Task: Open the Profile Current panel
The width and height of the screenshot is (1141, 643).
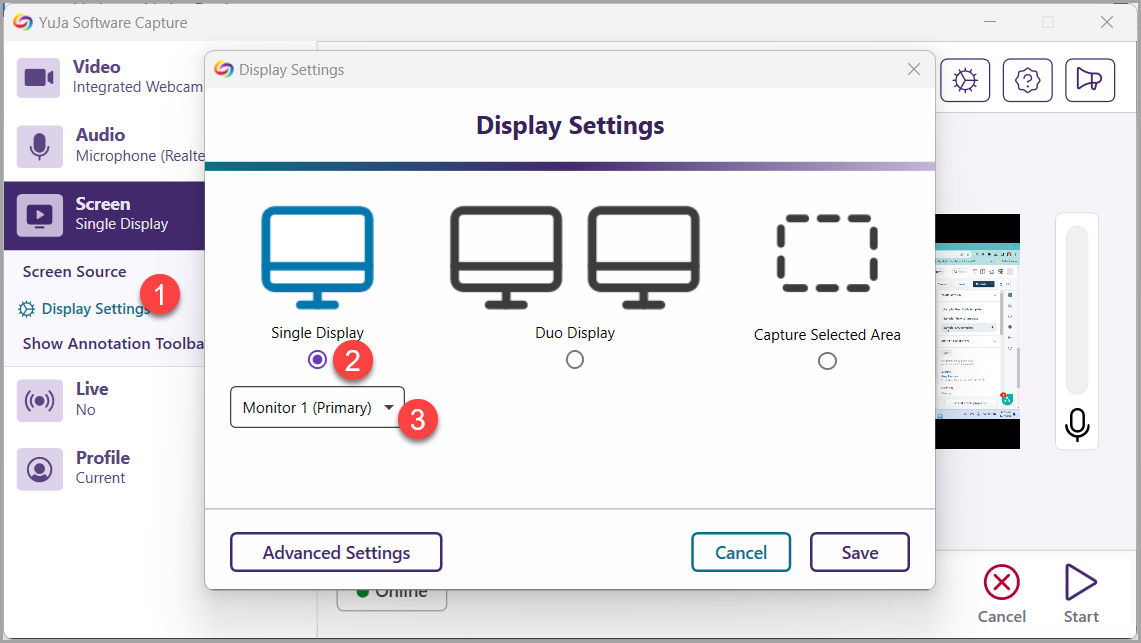Action: point(106,468)
